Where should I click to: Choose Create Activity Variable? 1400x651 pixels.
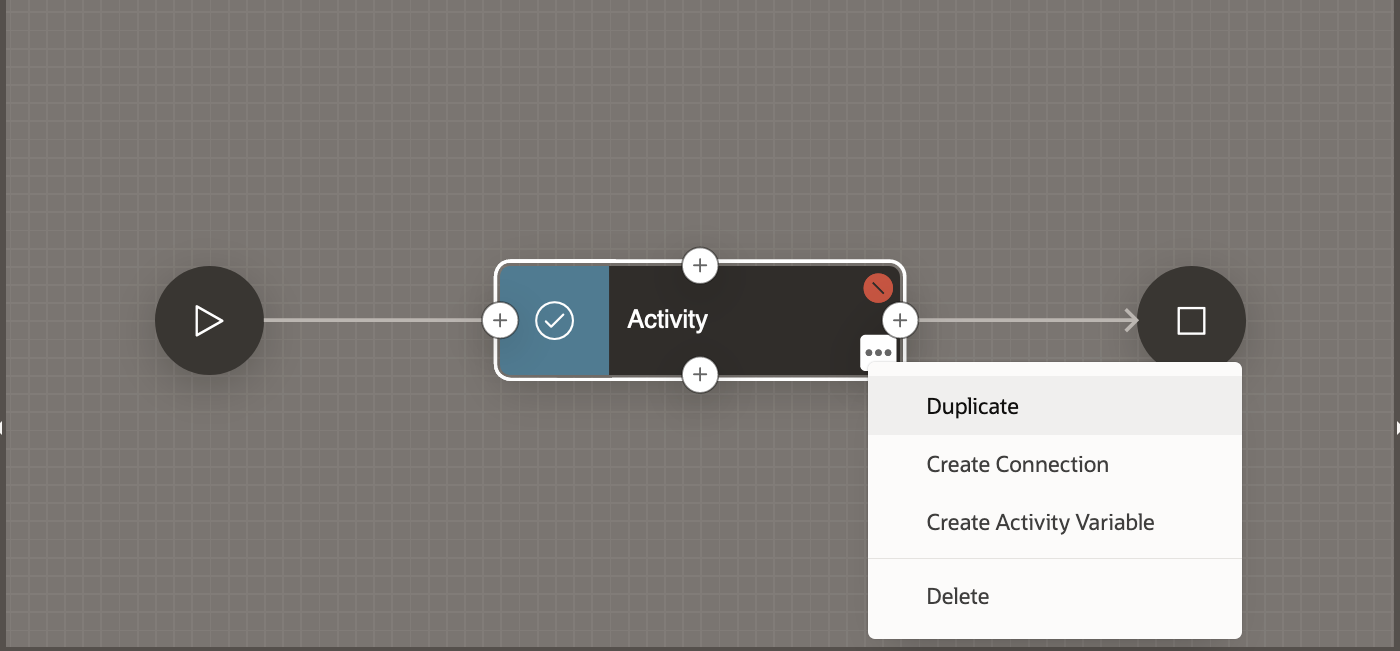coord(1040,522)
